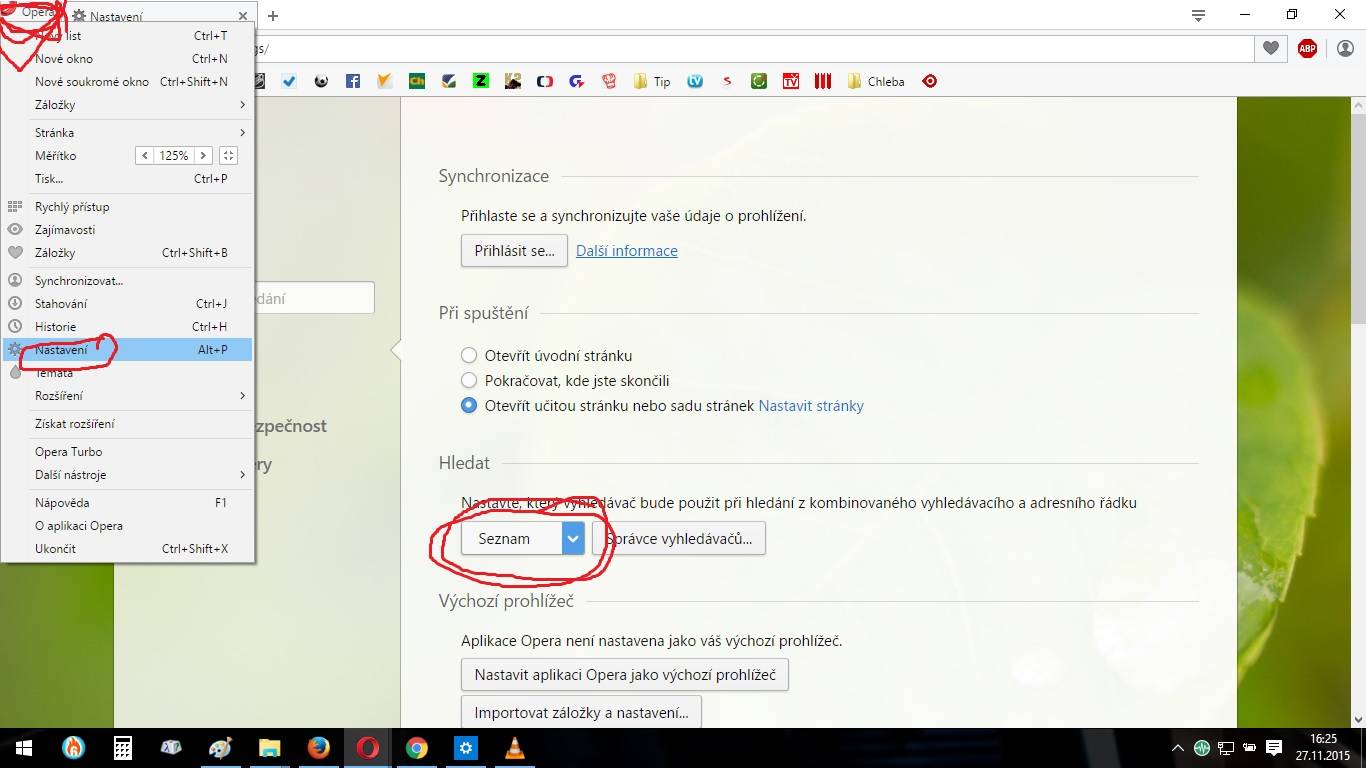This screenshot has width=1366, height=768.
Task: Open VLC media player from taskbar
Action: 515,748
